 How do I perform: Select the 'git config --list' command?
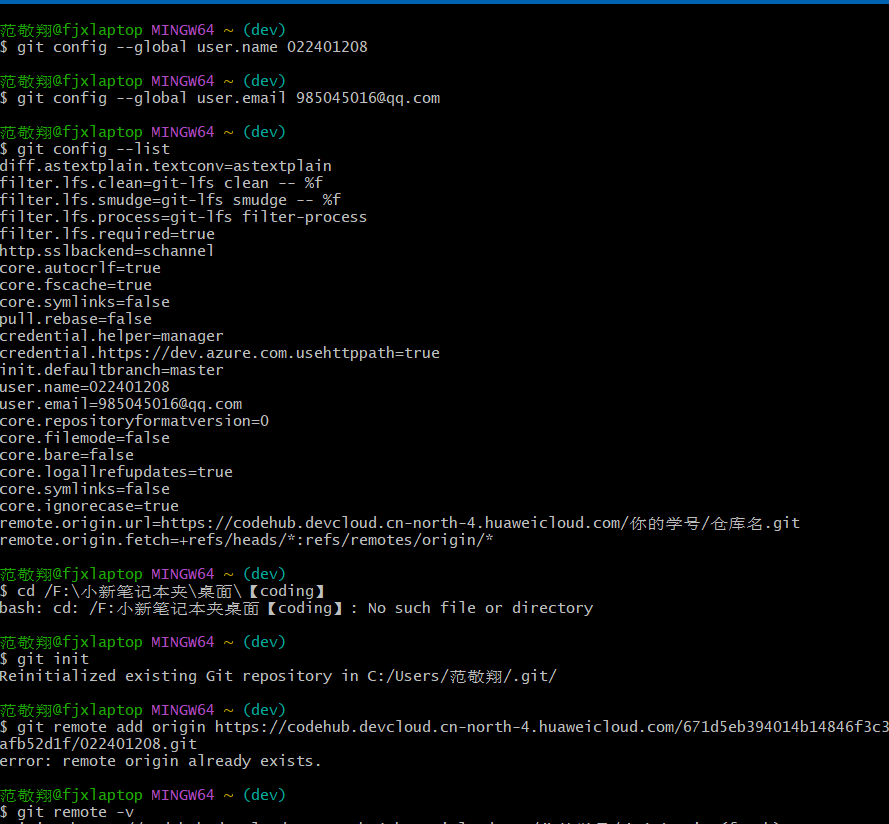click(x=94, y=149)
